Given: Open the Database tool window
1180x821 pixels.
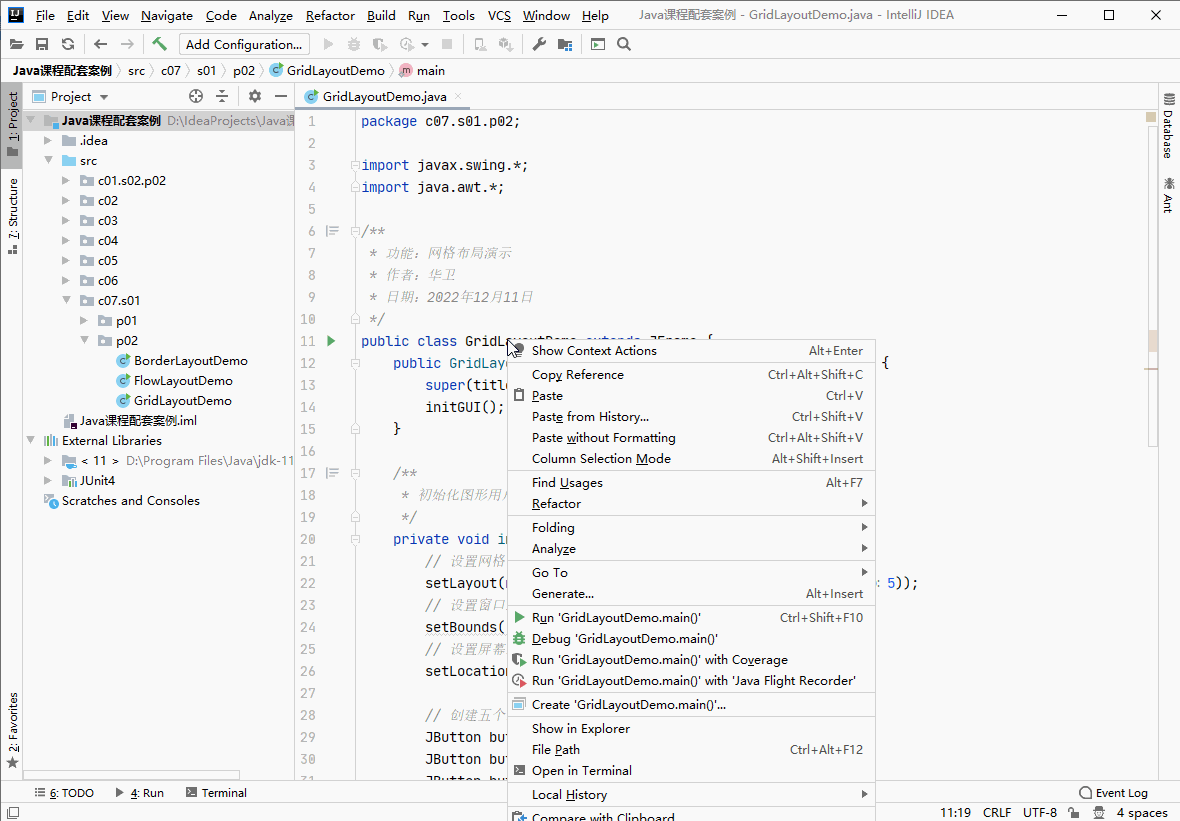Looking at the screenshot, I should pos(1169,126).
